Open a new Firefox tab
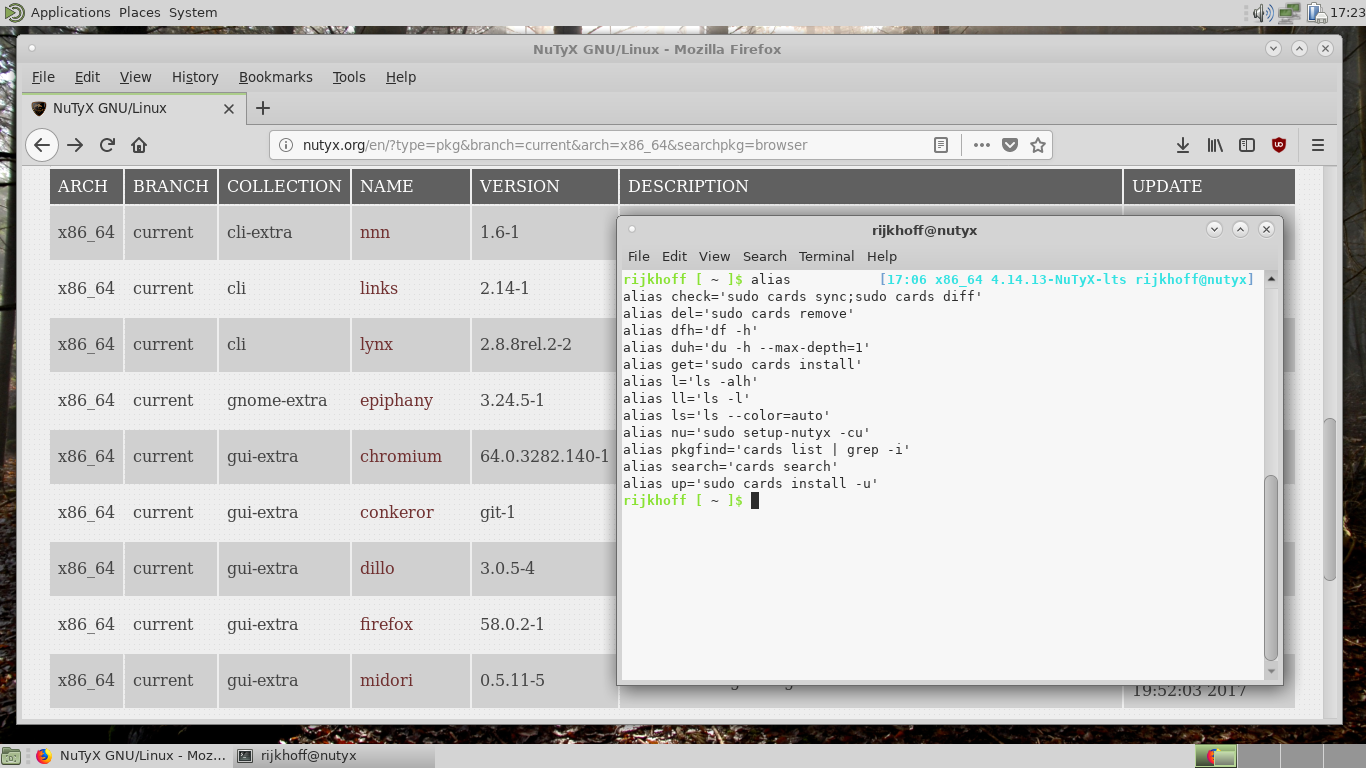The image size is (1366, 768). click(x=263, y=108)
